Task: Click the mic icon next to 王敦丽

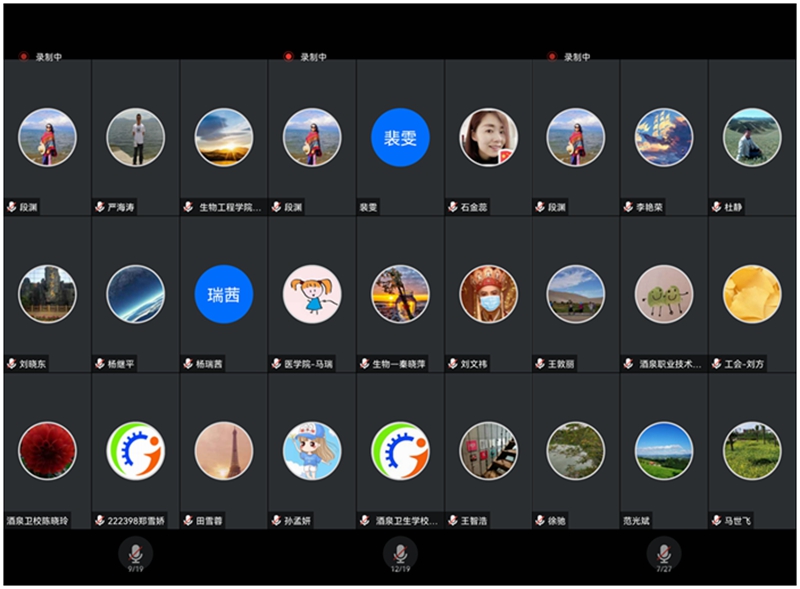Action: [x=540, y=364]
